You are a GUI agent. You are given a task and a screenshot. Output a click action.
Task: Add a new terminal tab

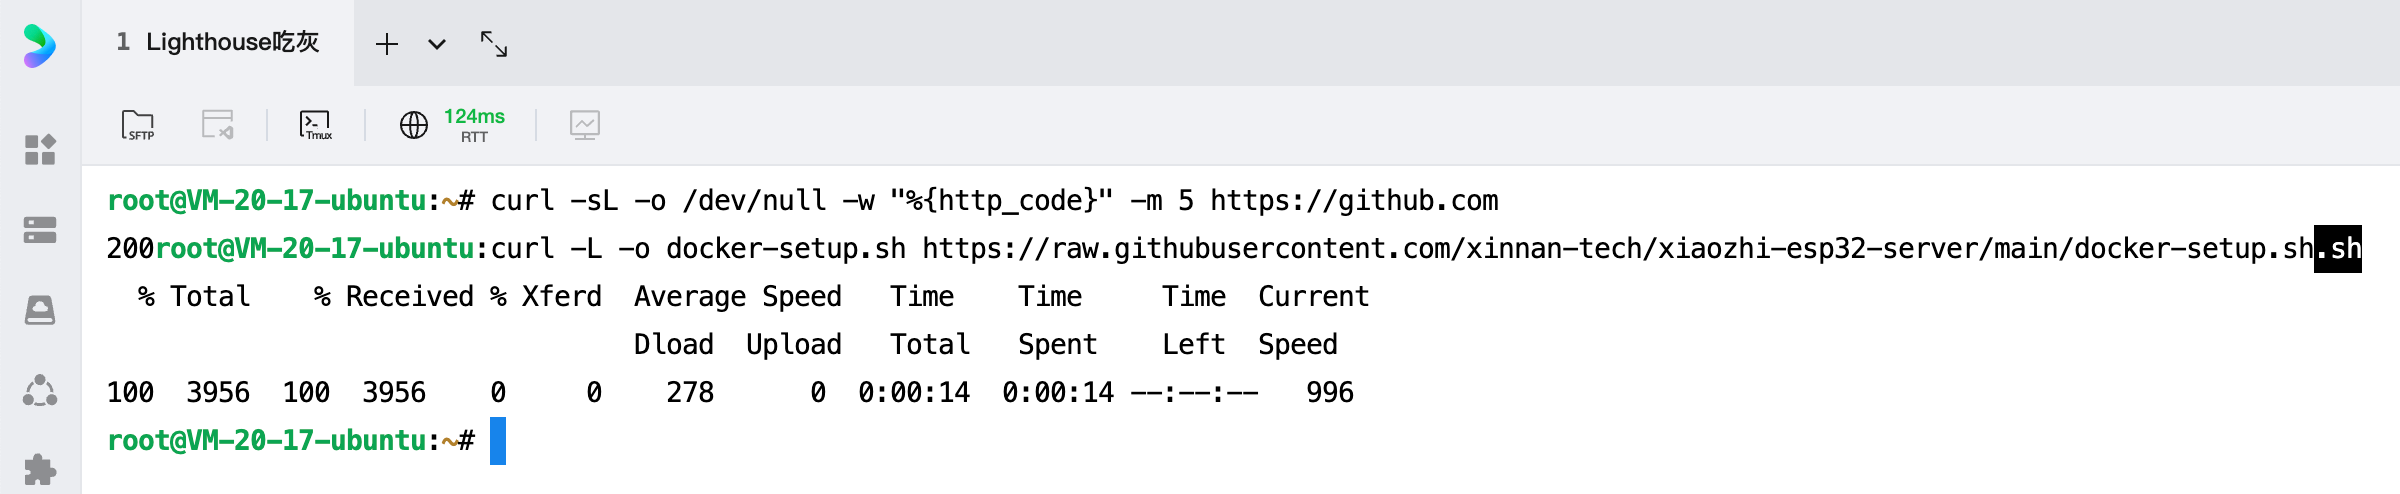pos(387,44)
